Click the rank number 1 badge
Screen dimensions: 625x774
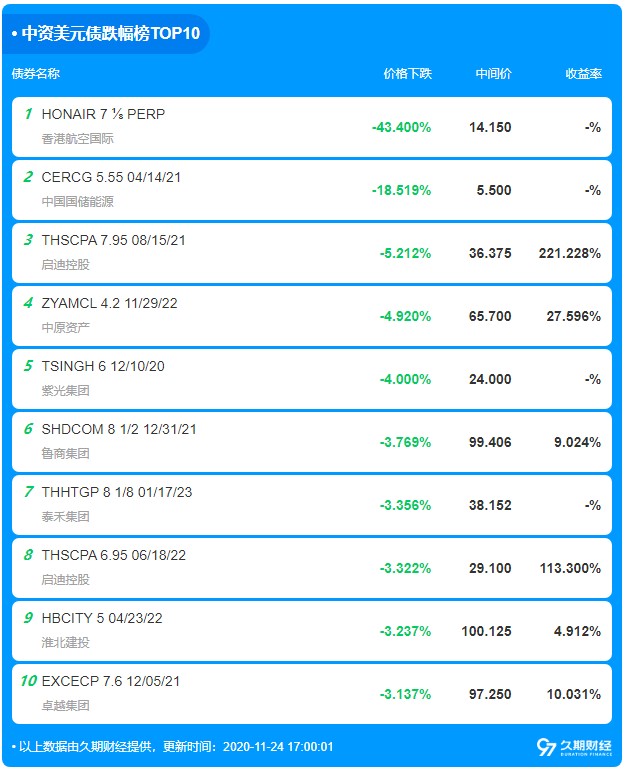click(x=29, y=114)
